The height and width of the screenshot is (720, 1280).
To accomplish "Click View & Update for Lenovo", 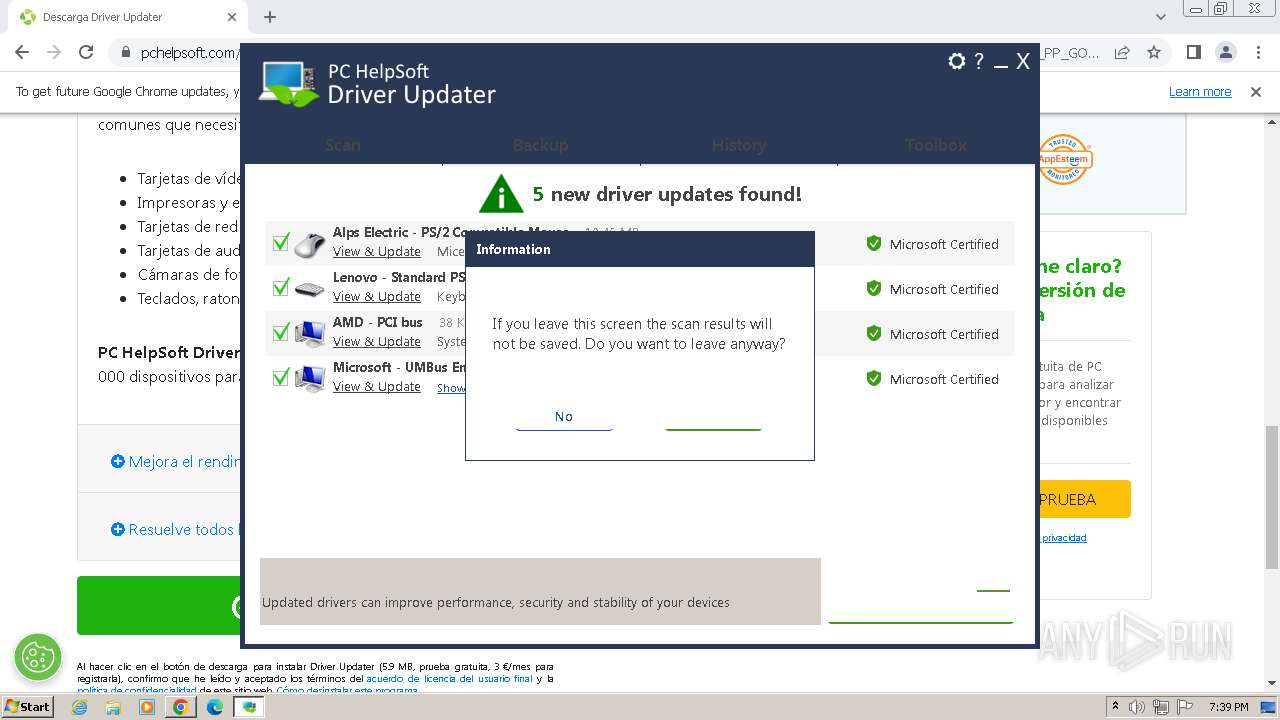I will pos(377,296).
